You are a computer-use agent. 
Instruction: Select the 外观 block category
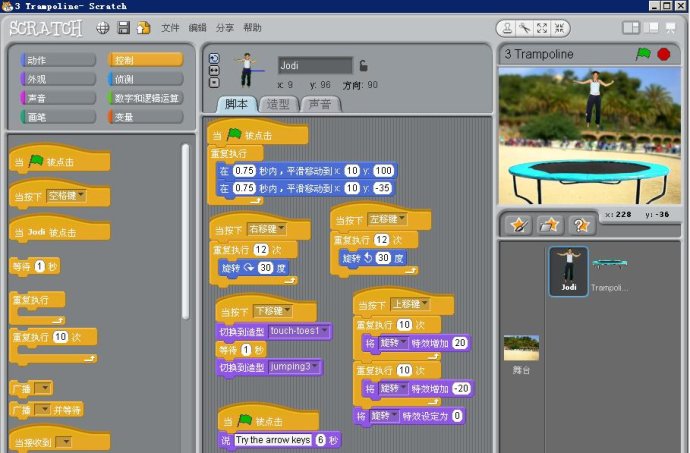[58, 79]
